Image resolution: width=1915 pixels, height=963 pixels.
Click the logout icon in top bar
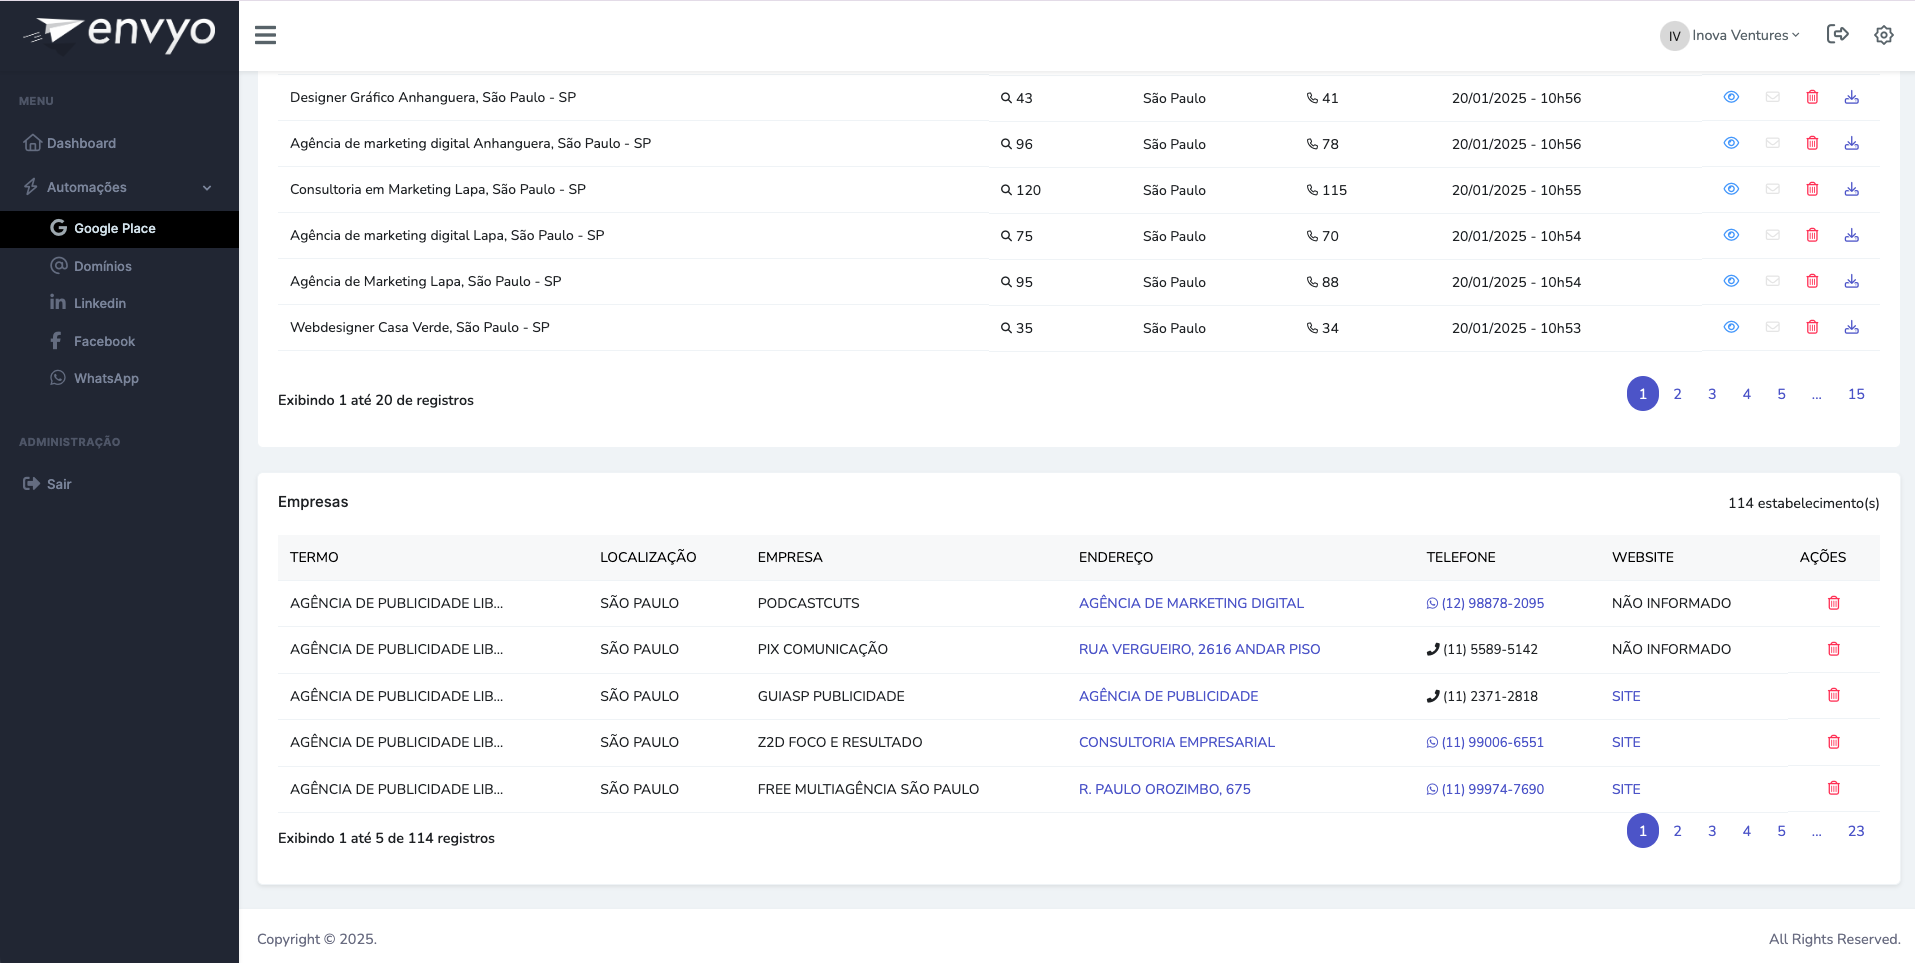pos(1838,34)
